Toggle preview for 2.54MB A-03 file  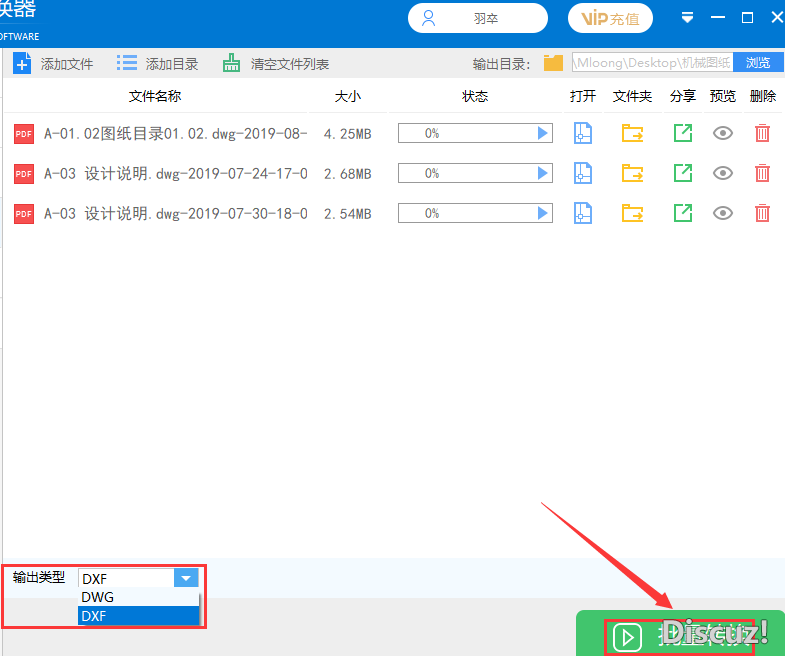point(722,213)
